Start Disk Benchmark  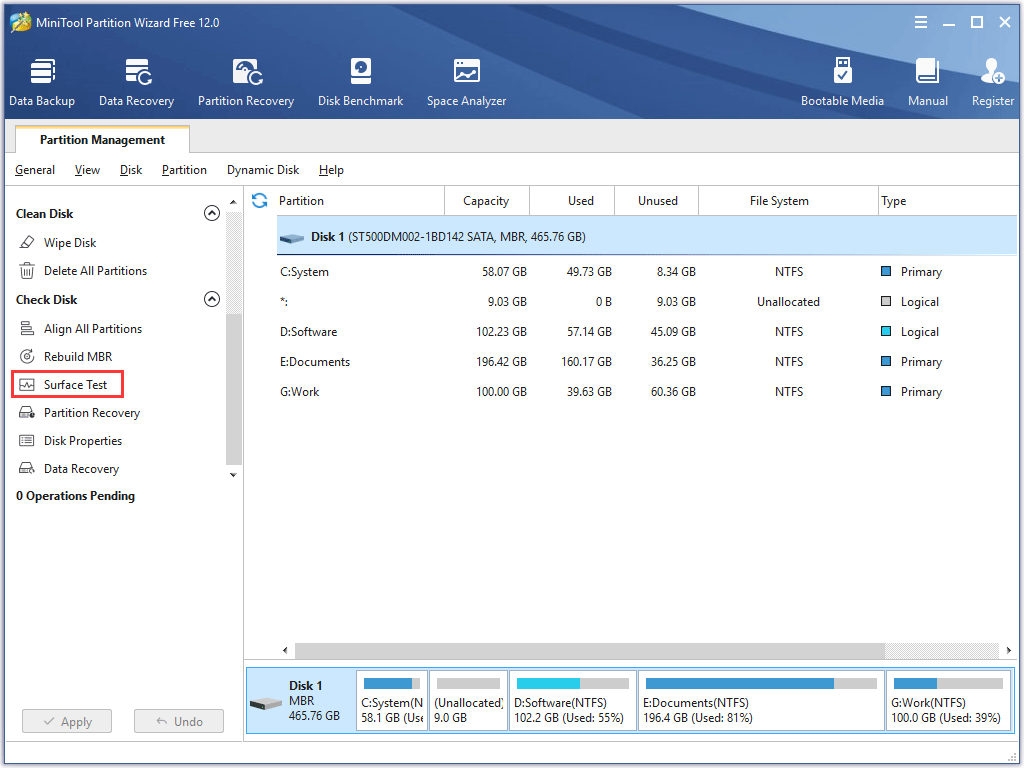pyautogui.click(x=360, y=80)
